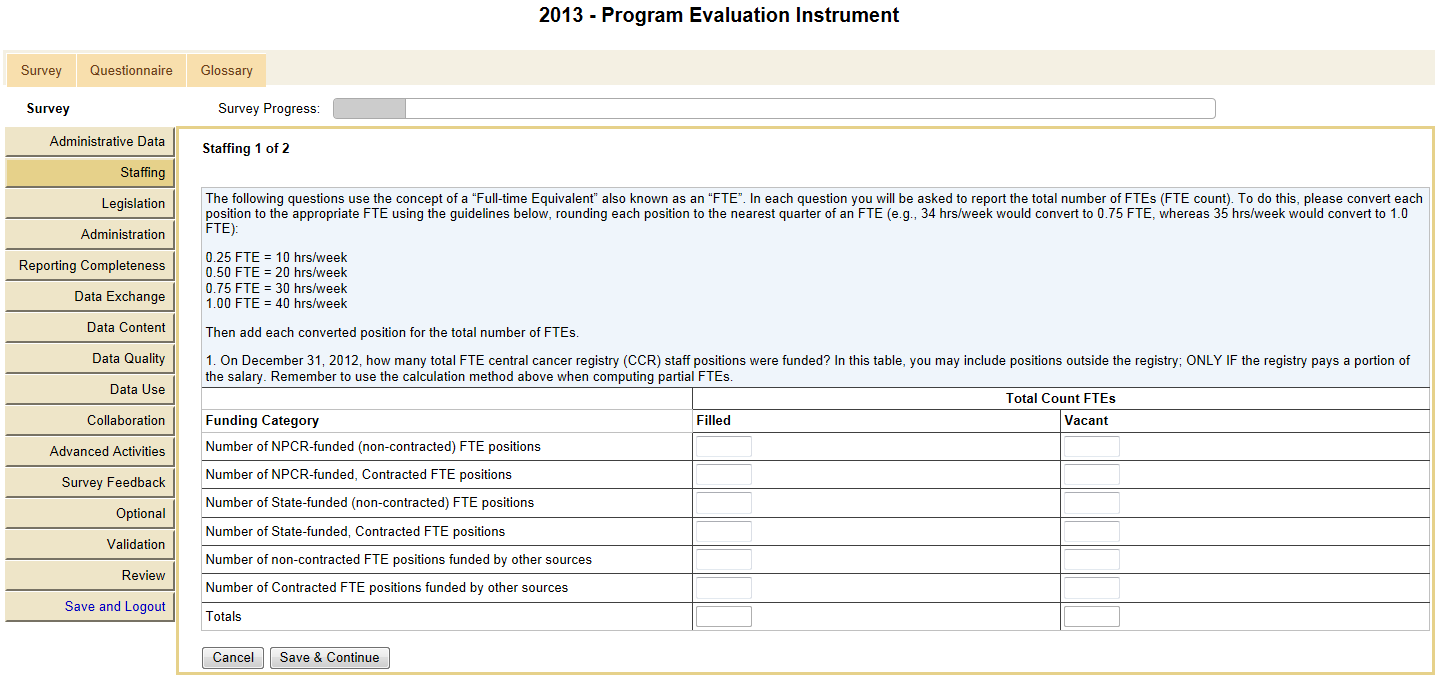Focus Filled field for State-funded non-contracted positions
Screen dimensions: 1440x686
(724, 503)
